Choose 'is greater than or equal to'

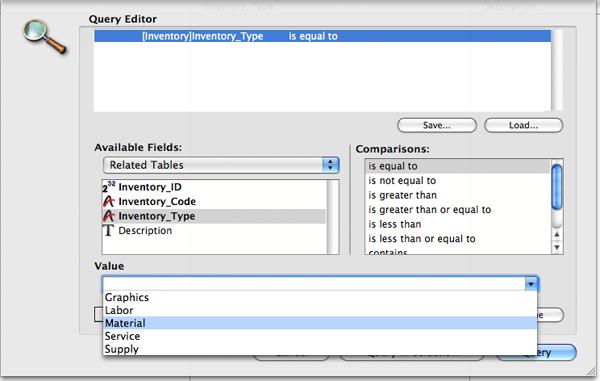(458, 210)
